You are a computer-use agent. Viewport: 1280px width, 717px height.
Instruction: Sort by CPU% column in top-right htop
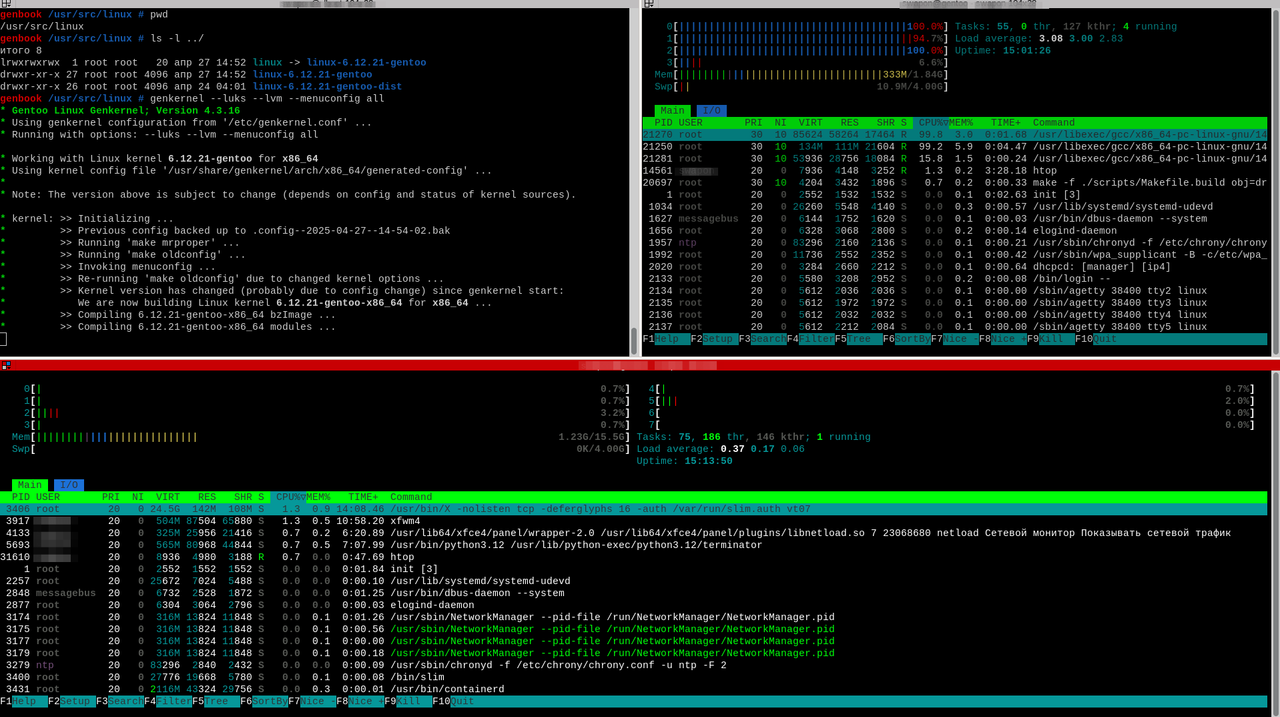click(x=932, y=123)
